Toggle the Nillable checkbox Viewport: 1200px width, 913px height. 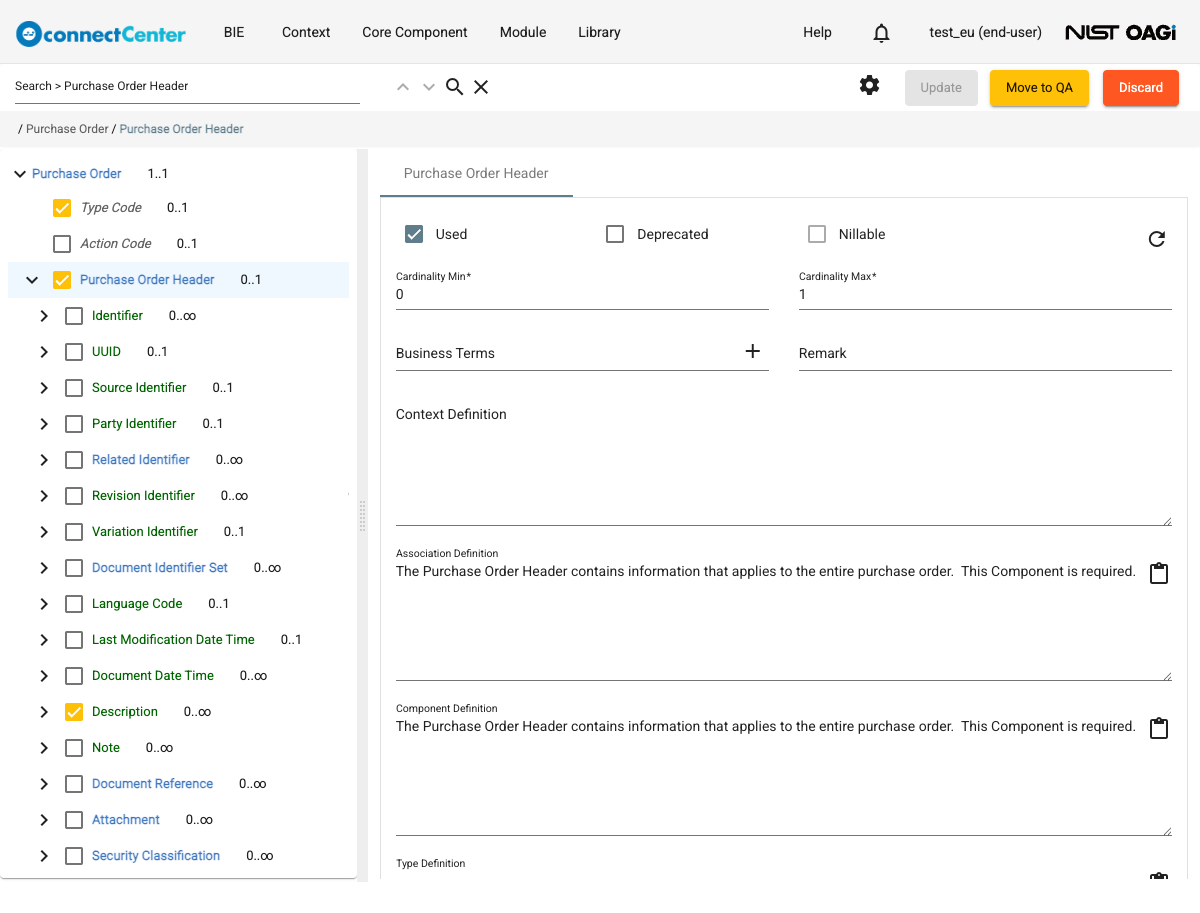[817, 234]
